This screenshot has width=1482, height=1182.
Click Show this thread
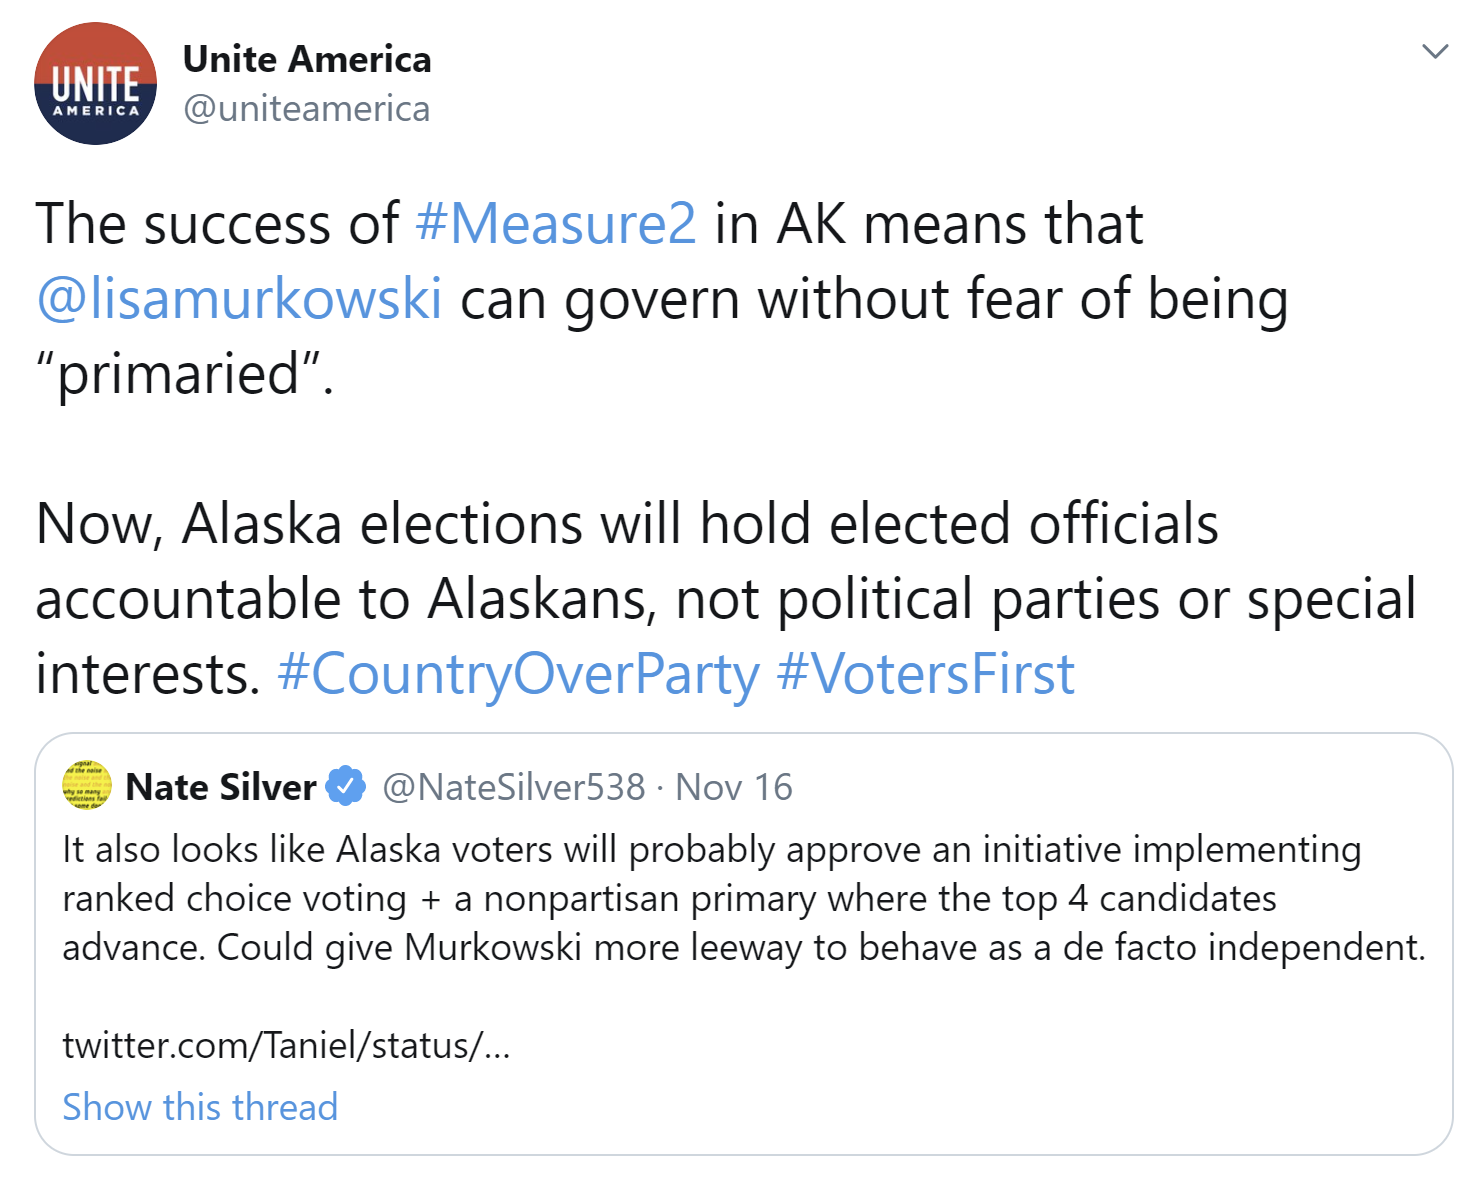(200, 1107)
